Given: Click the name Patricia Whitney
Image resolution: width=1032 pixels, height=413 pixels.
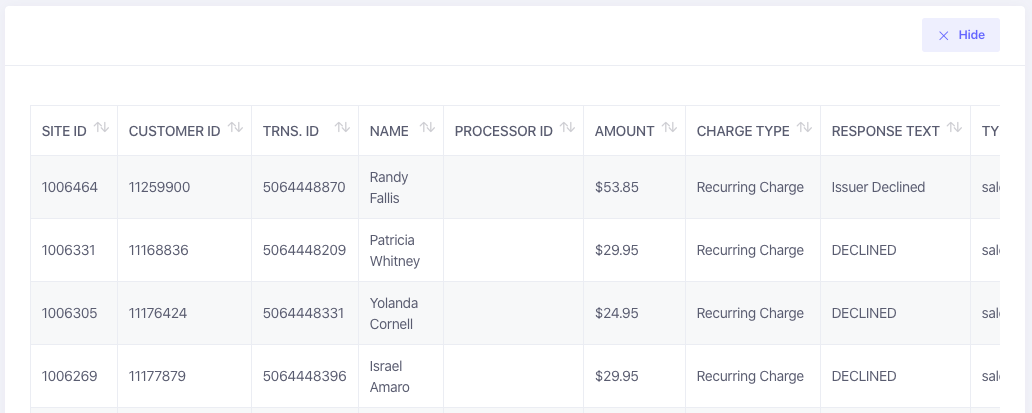Looking at the screenshot, I should click(395, 251).
